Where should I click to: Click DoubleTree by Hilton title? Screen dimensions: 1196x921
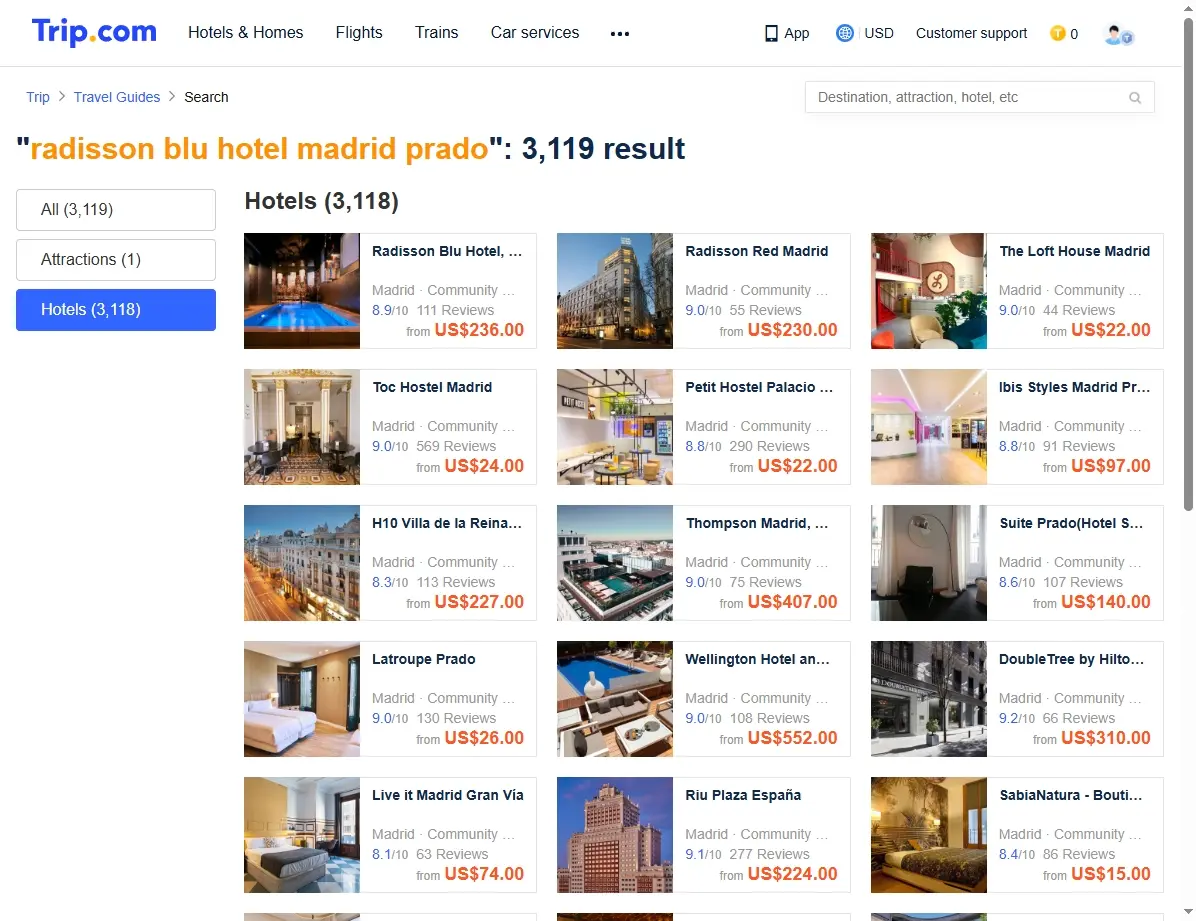click(1072, 659)
